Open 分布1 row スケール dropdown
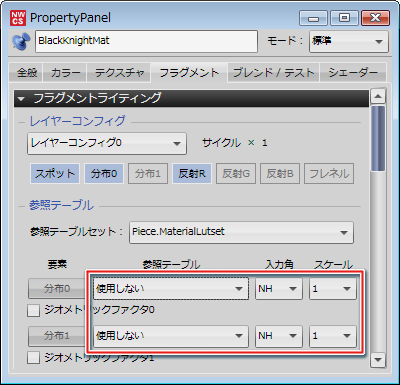This screenshot has width=400, height=385. pyautogui.click(x=333, y=336)
